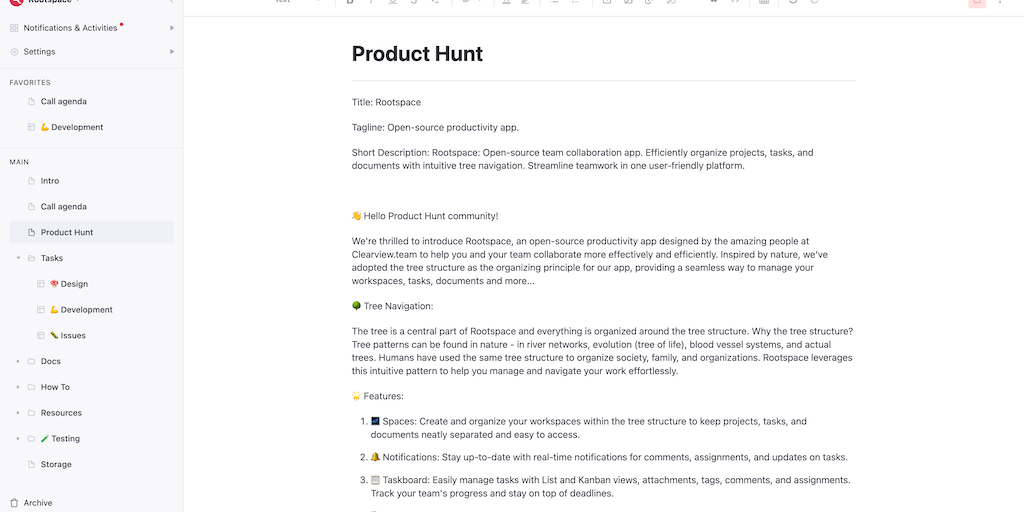Screen dimensions: 1024x512
Task: Click the Archive trash icon
Action: tap(14, 503)
